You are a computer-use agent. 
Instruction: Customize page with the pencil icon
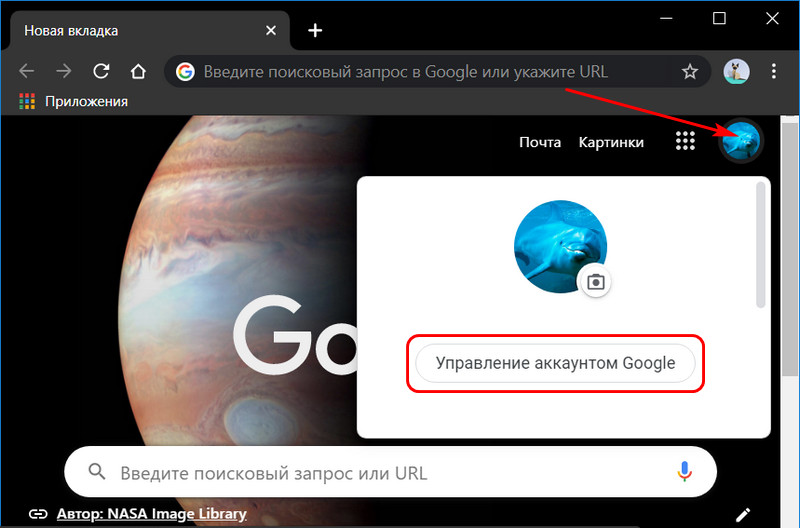pos(743,514)
